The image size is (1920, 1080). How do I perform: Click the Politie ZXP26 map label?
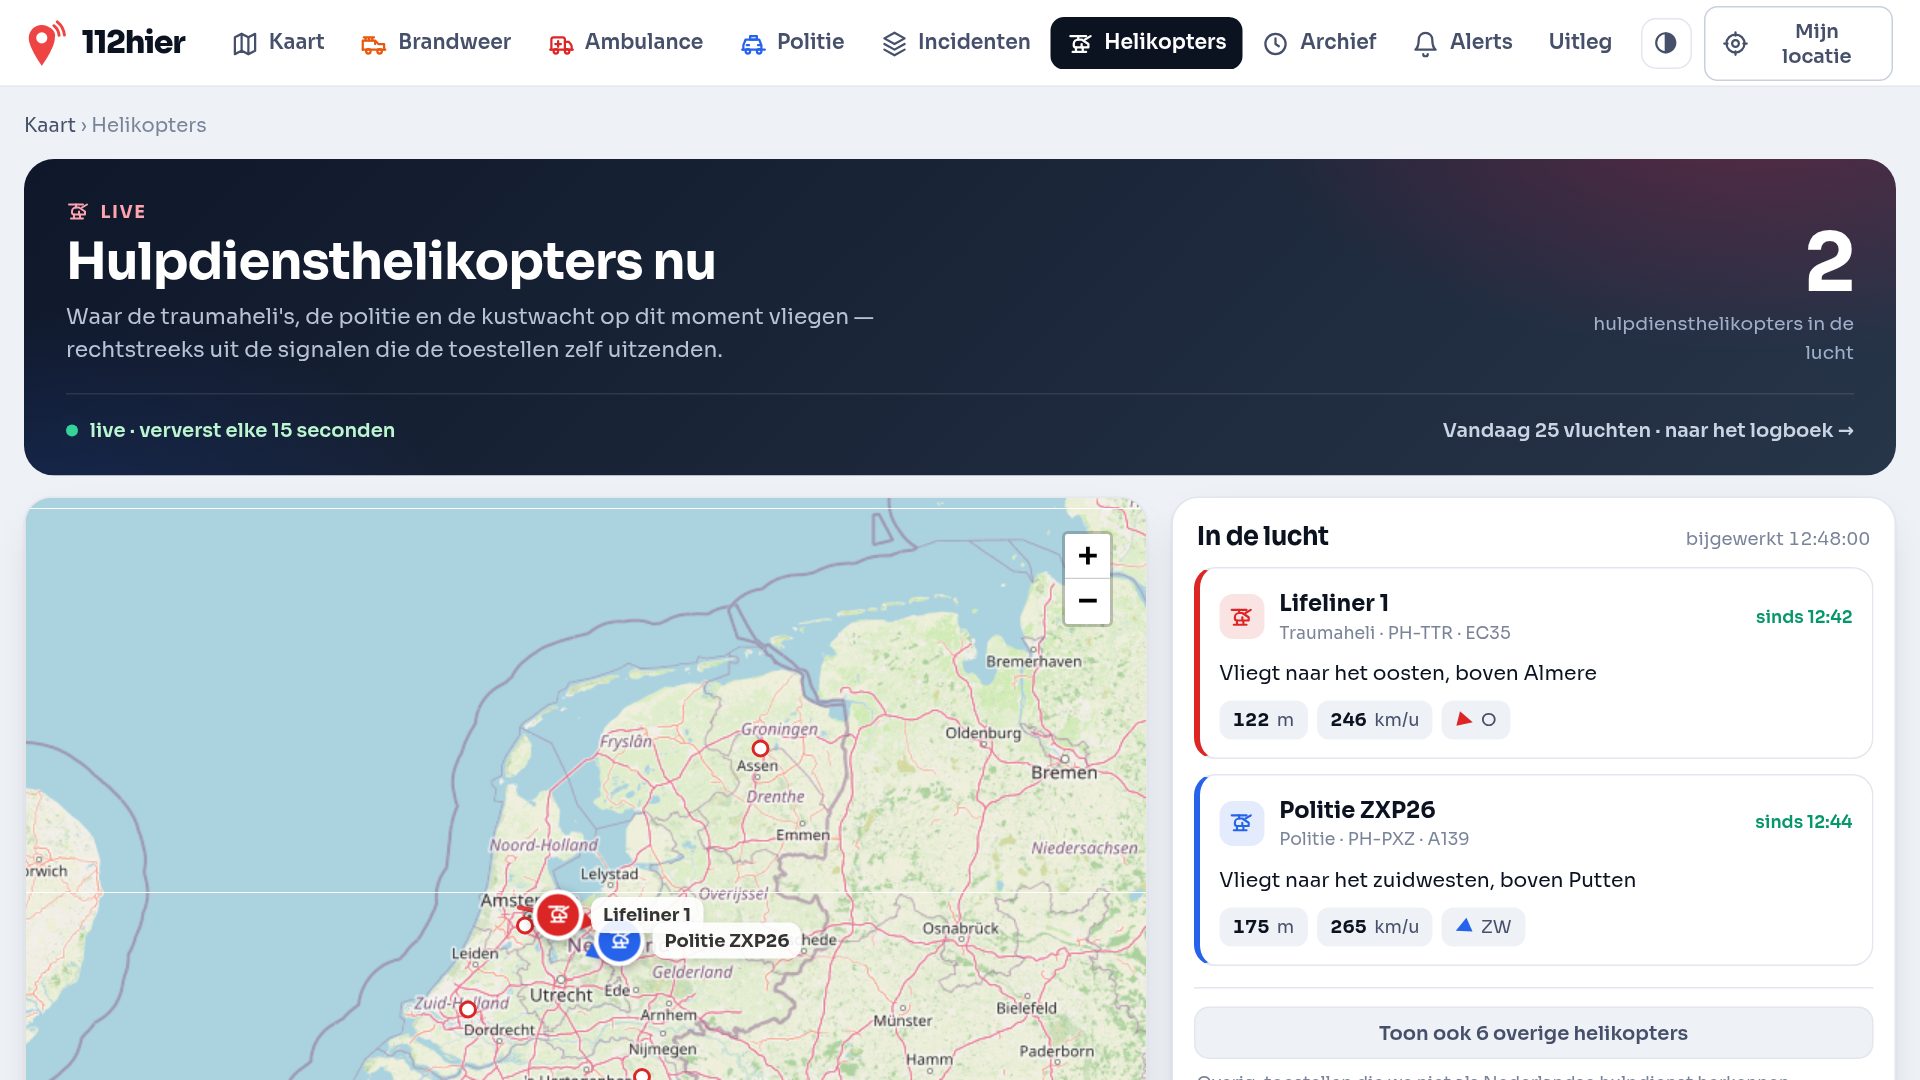(727, 940)
